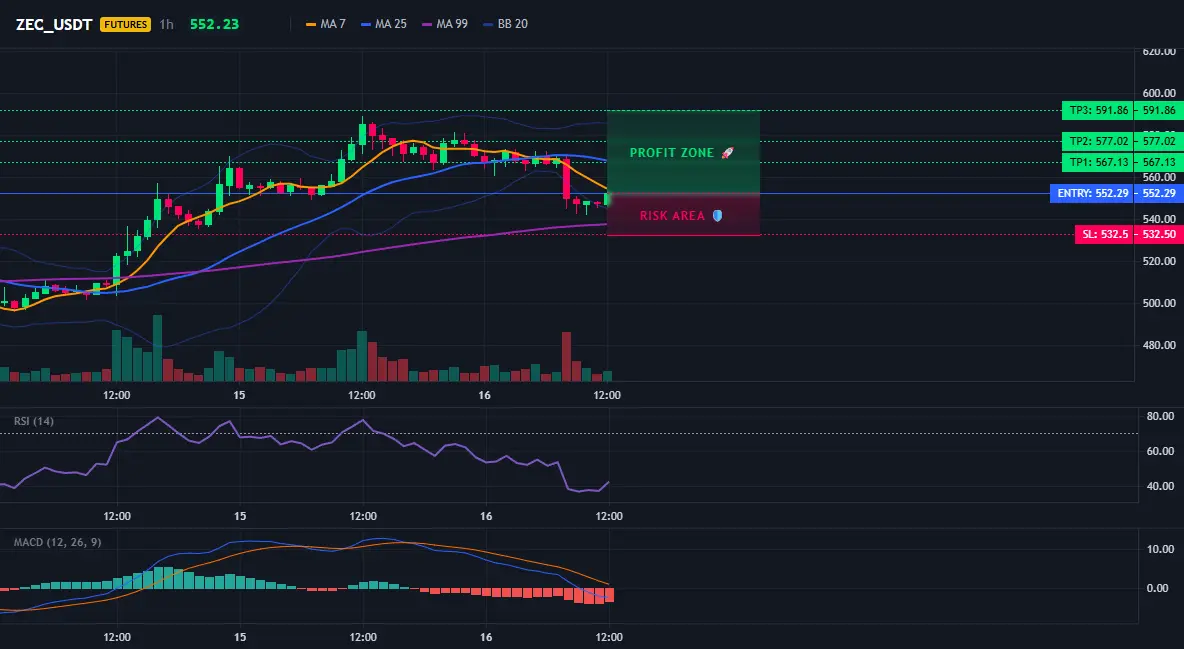Click the TP1: 567.13 label

pos(1097,162)
